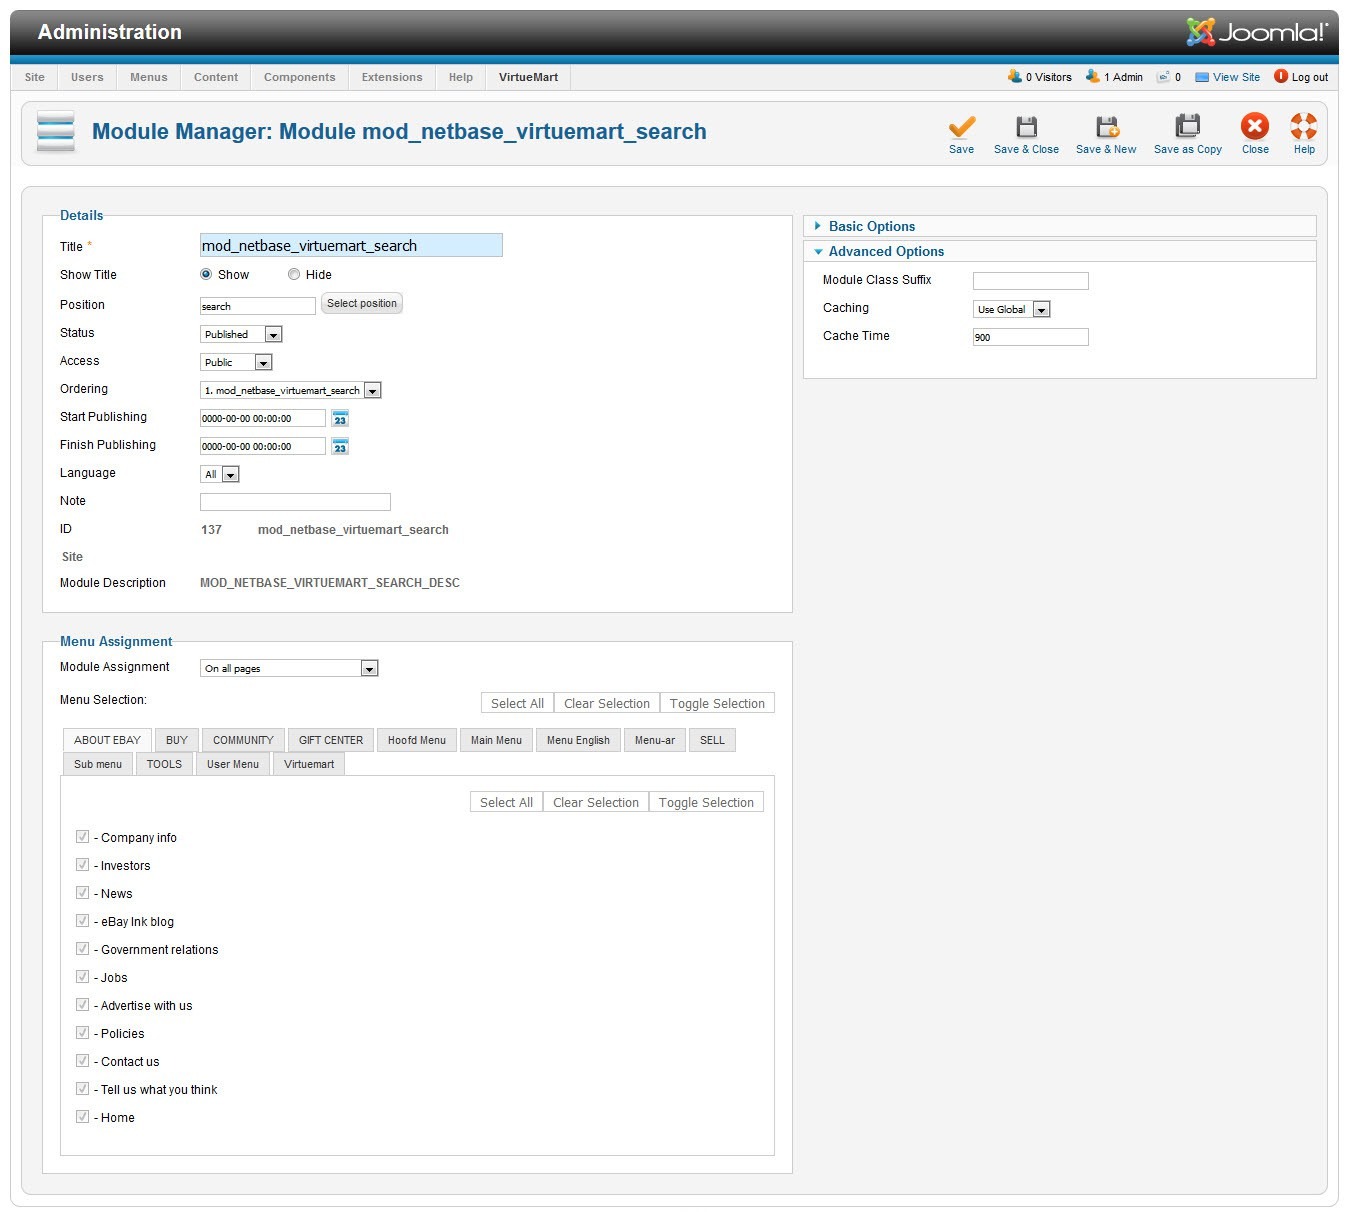1349x1212 pixels.
Task: Click the upper Toggle Selection button
Action: pyautogui.click(x=717, y=703)
